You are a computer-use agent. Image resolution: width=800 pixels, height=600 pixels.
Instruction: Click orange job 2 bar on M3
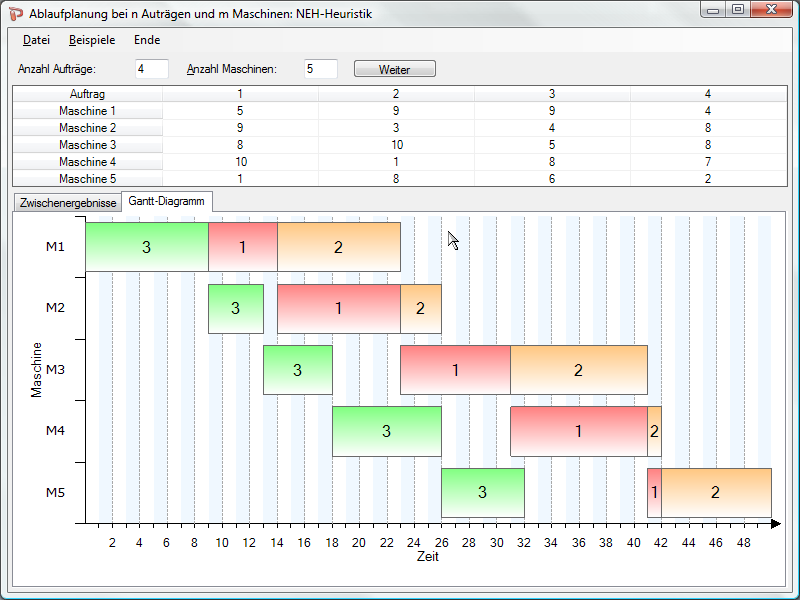click(x=578, y=370)
